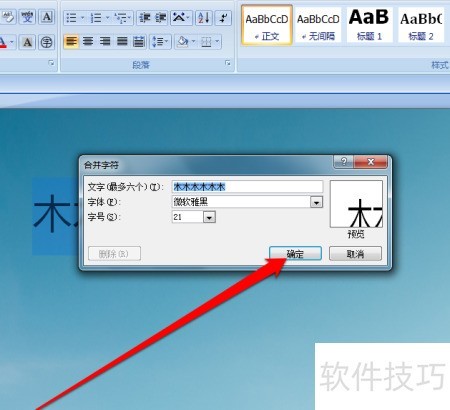This screenshot has height=410, width=450.
Task: Click the enclosed character icon
Action: [x=46, y=42]
